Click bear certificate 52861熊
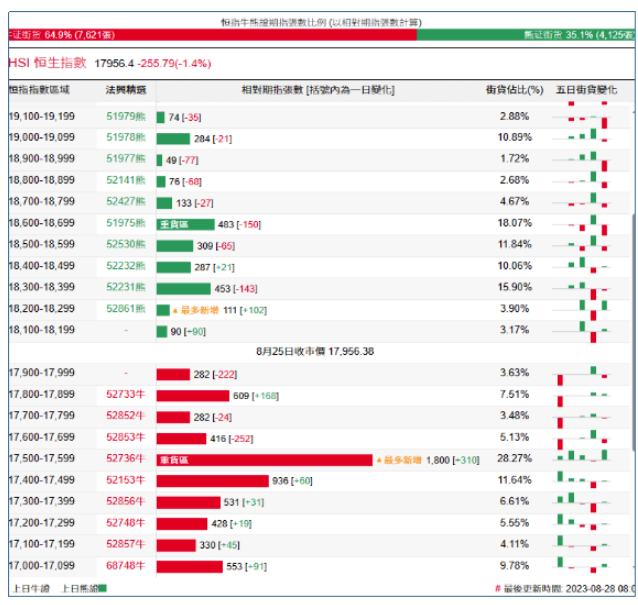This screenshot has width=638, height=605. (125, 309)
